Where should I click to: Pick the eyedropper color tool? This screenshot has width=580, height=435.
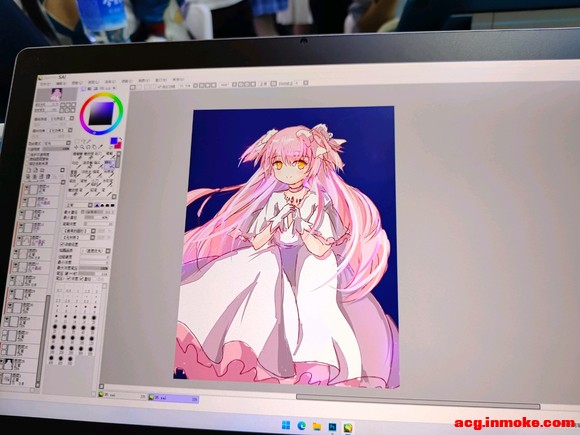coord(100,146)
